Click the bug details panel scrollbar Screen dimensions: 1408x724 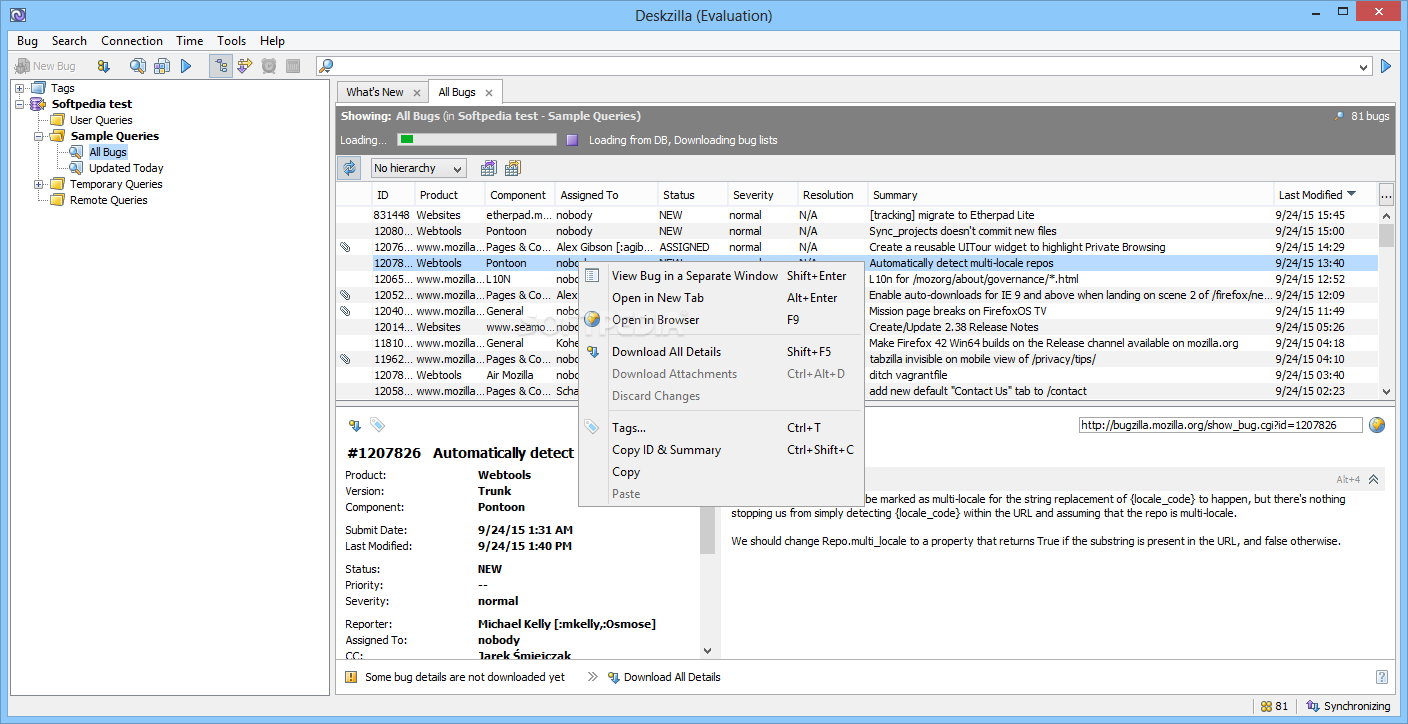click(708, 532)
